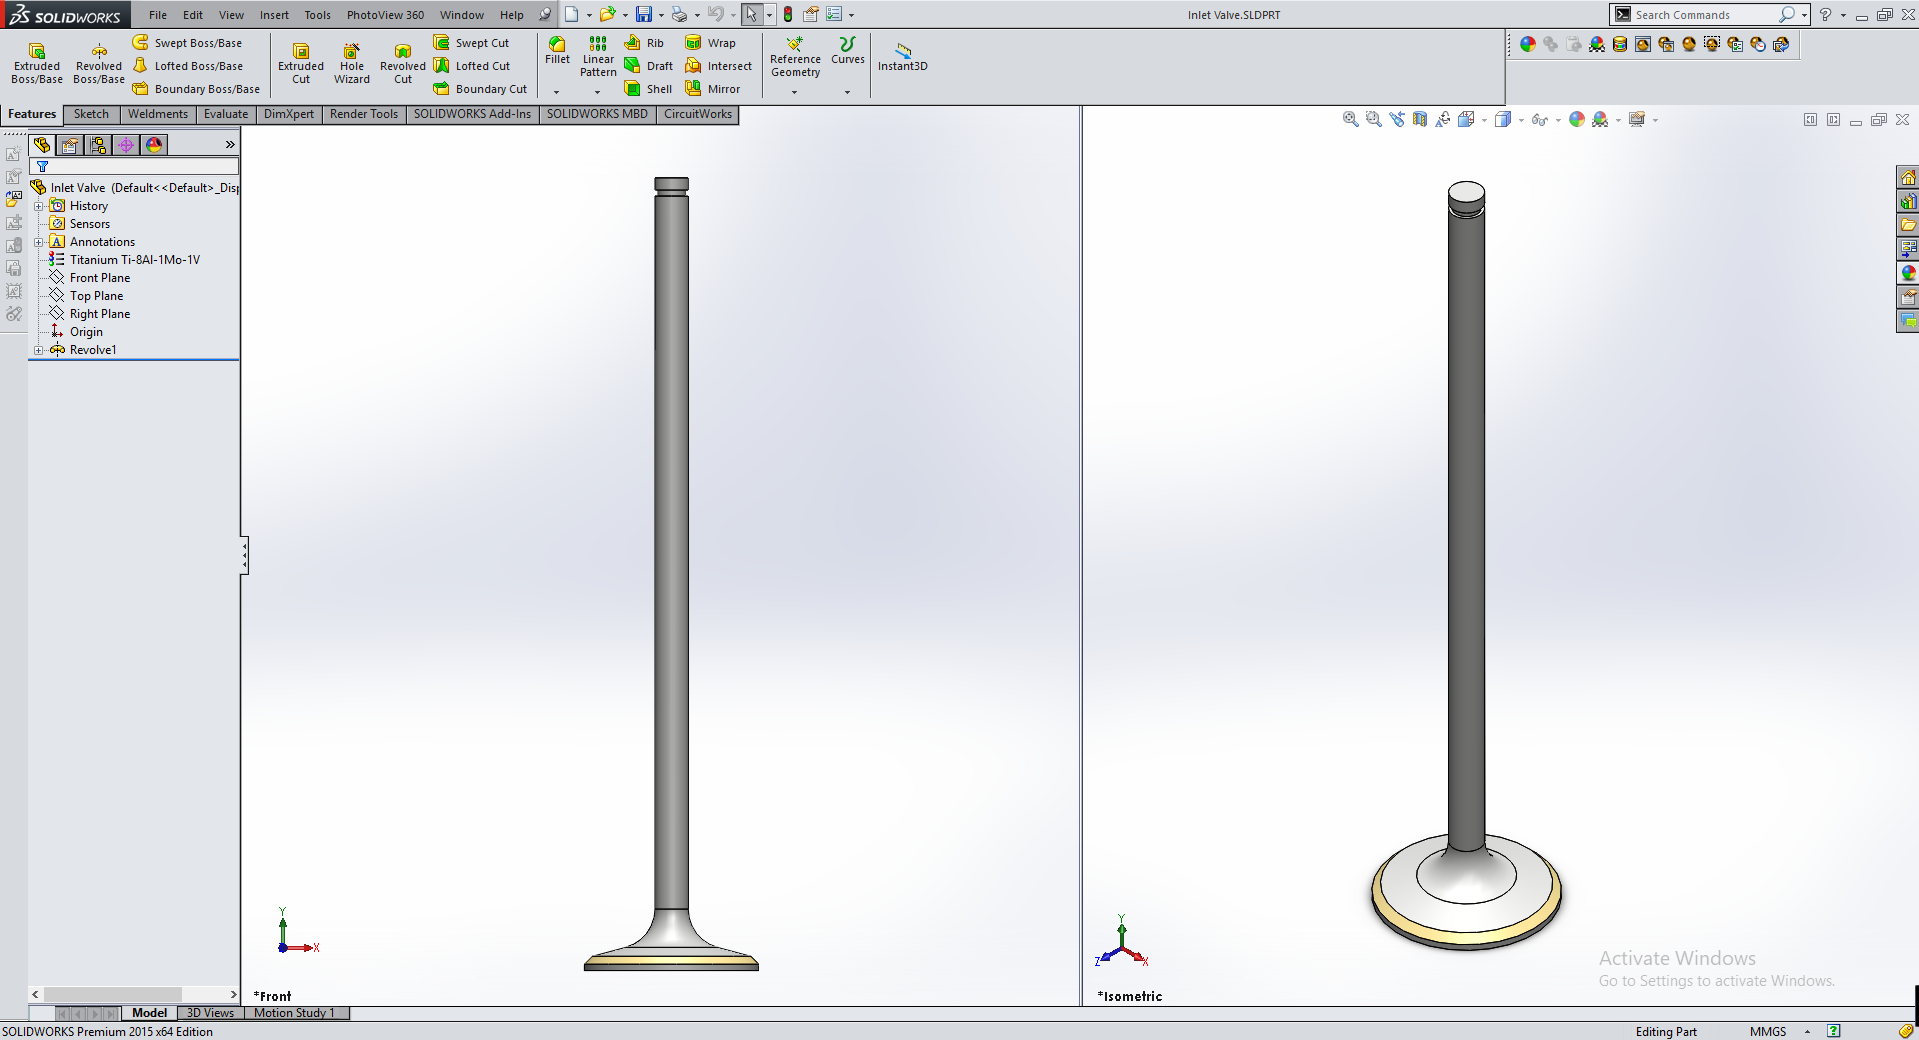The height and width of the screenshot is (1040, 1919).
Task: Click the Lofted Boss/Base tool
Action: click(x=188, y=66)
